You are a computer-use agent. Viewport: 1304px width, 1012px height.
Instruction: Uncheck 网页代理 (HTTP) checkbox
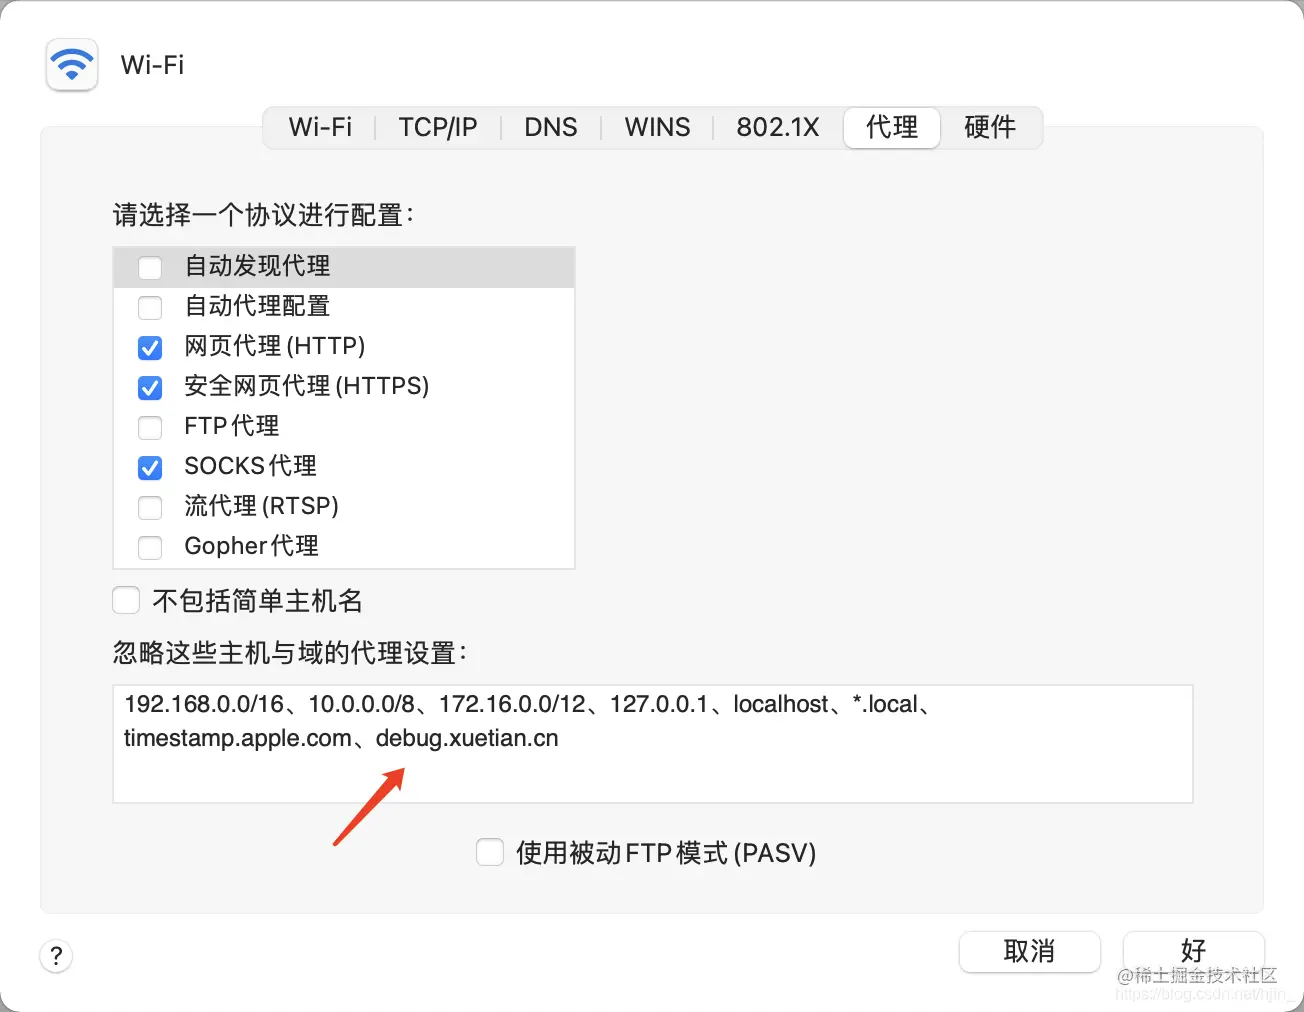tap(150, 347)
